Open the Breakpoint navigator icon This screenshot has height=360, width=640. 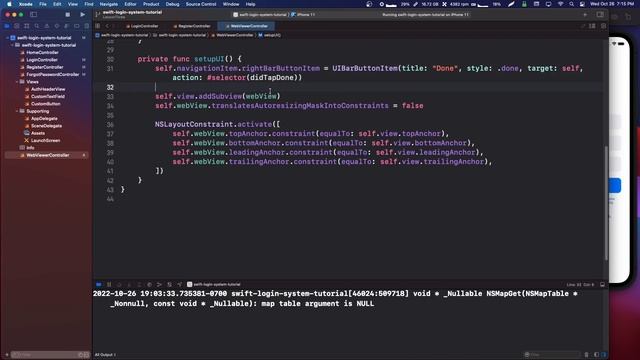pos(77,26)
